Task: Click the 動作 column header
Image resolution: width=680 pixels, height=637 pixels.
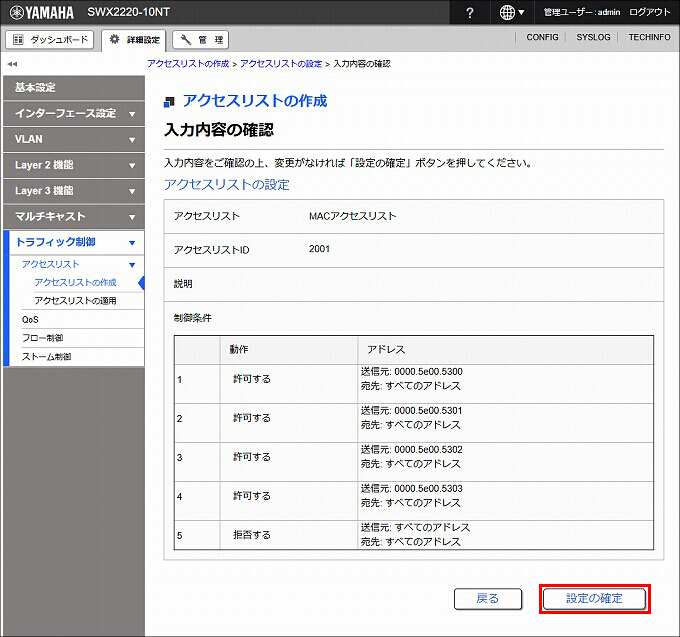Action: [x=239, y=350]
